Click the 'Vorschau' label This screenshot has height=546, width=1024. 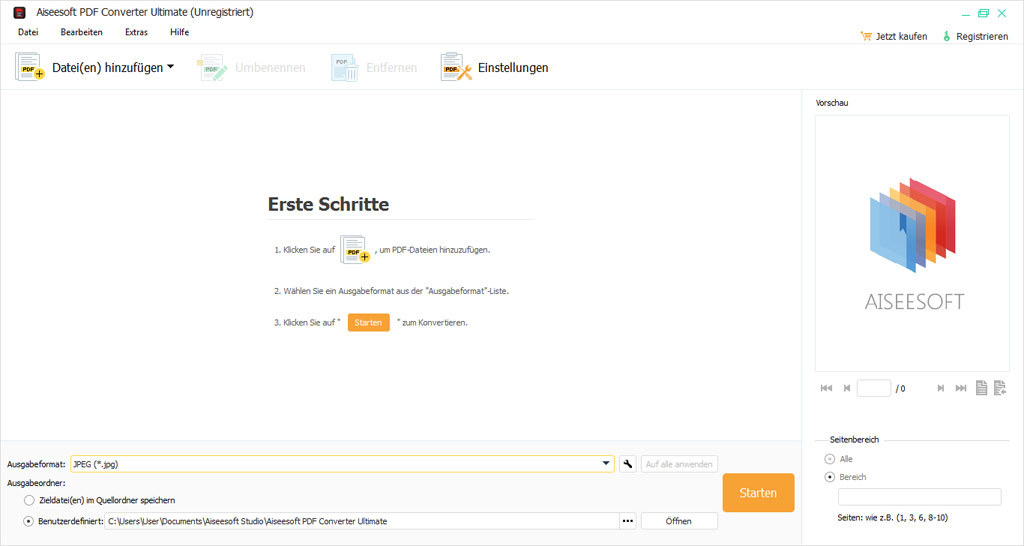[832, 103]
